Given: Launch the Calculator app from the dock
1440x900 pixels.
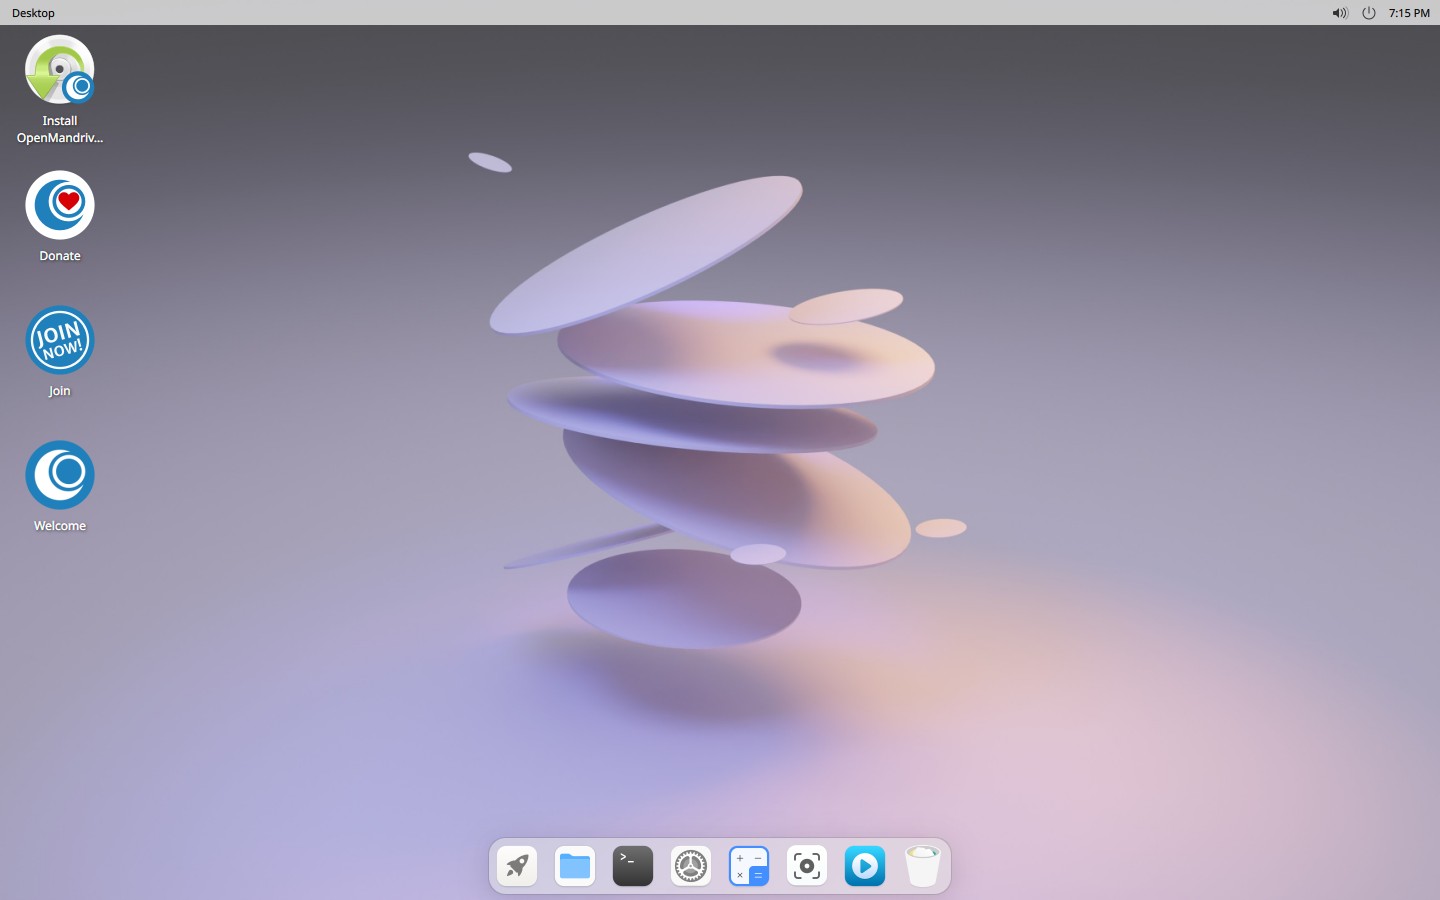Looking at the screenshot, I should pos(749,866).
